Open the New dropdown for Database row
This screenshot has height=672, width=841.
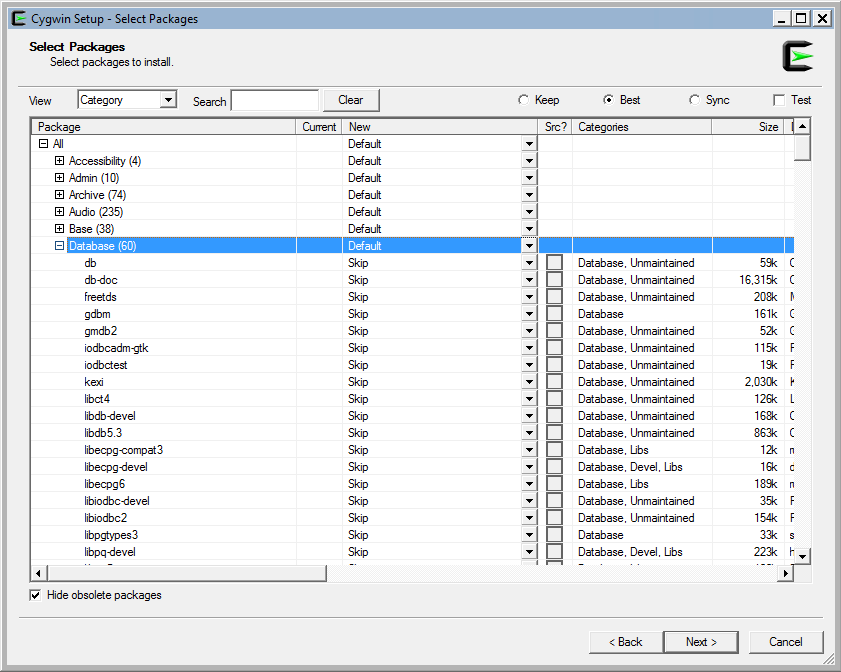click(529, 246)
